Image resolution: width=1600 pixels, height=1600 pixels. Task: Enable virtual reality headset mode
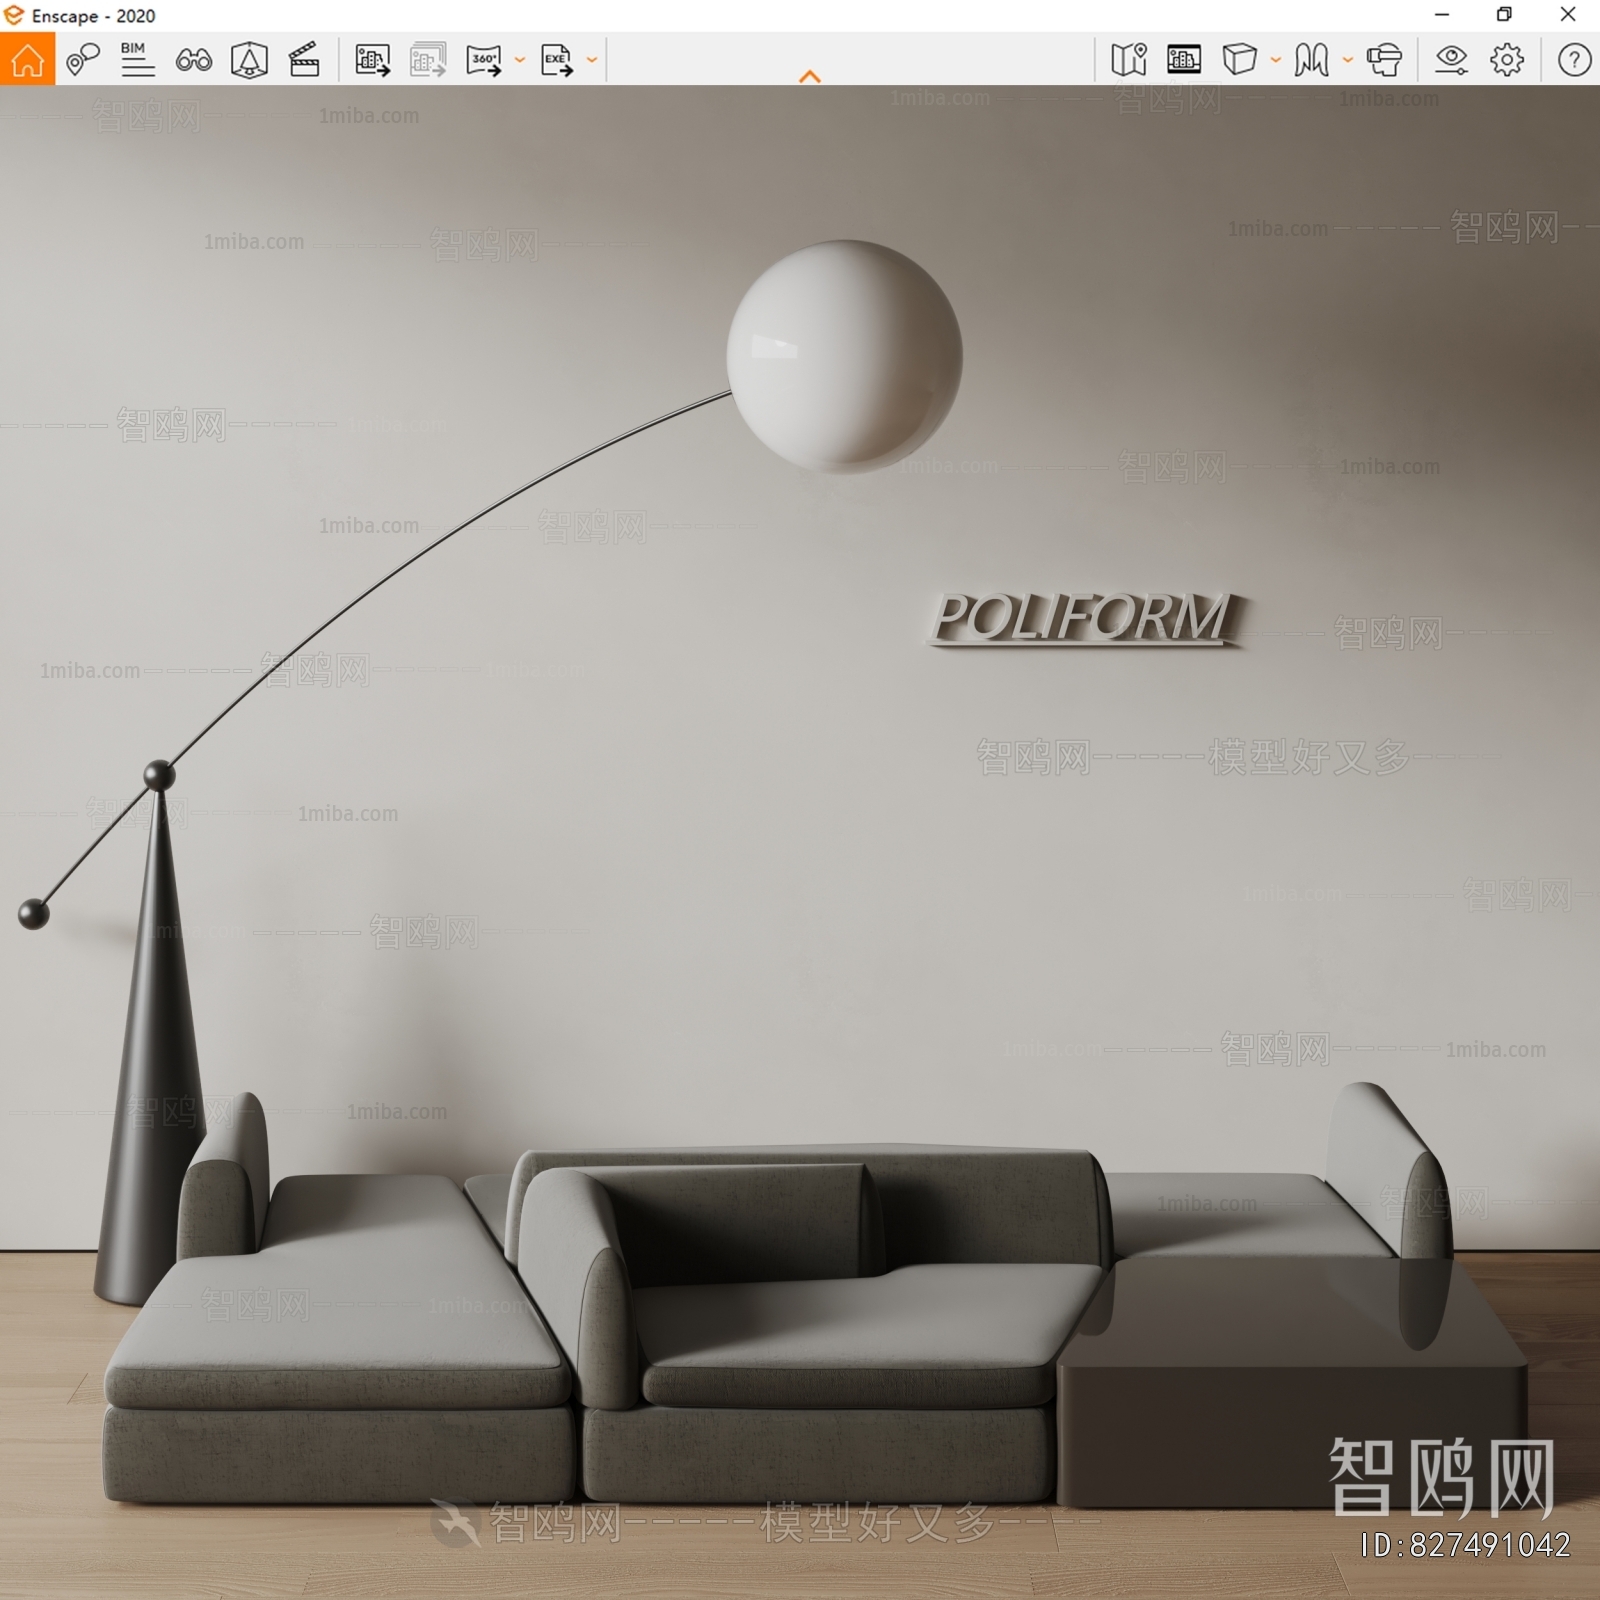point(1384,60)
